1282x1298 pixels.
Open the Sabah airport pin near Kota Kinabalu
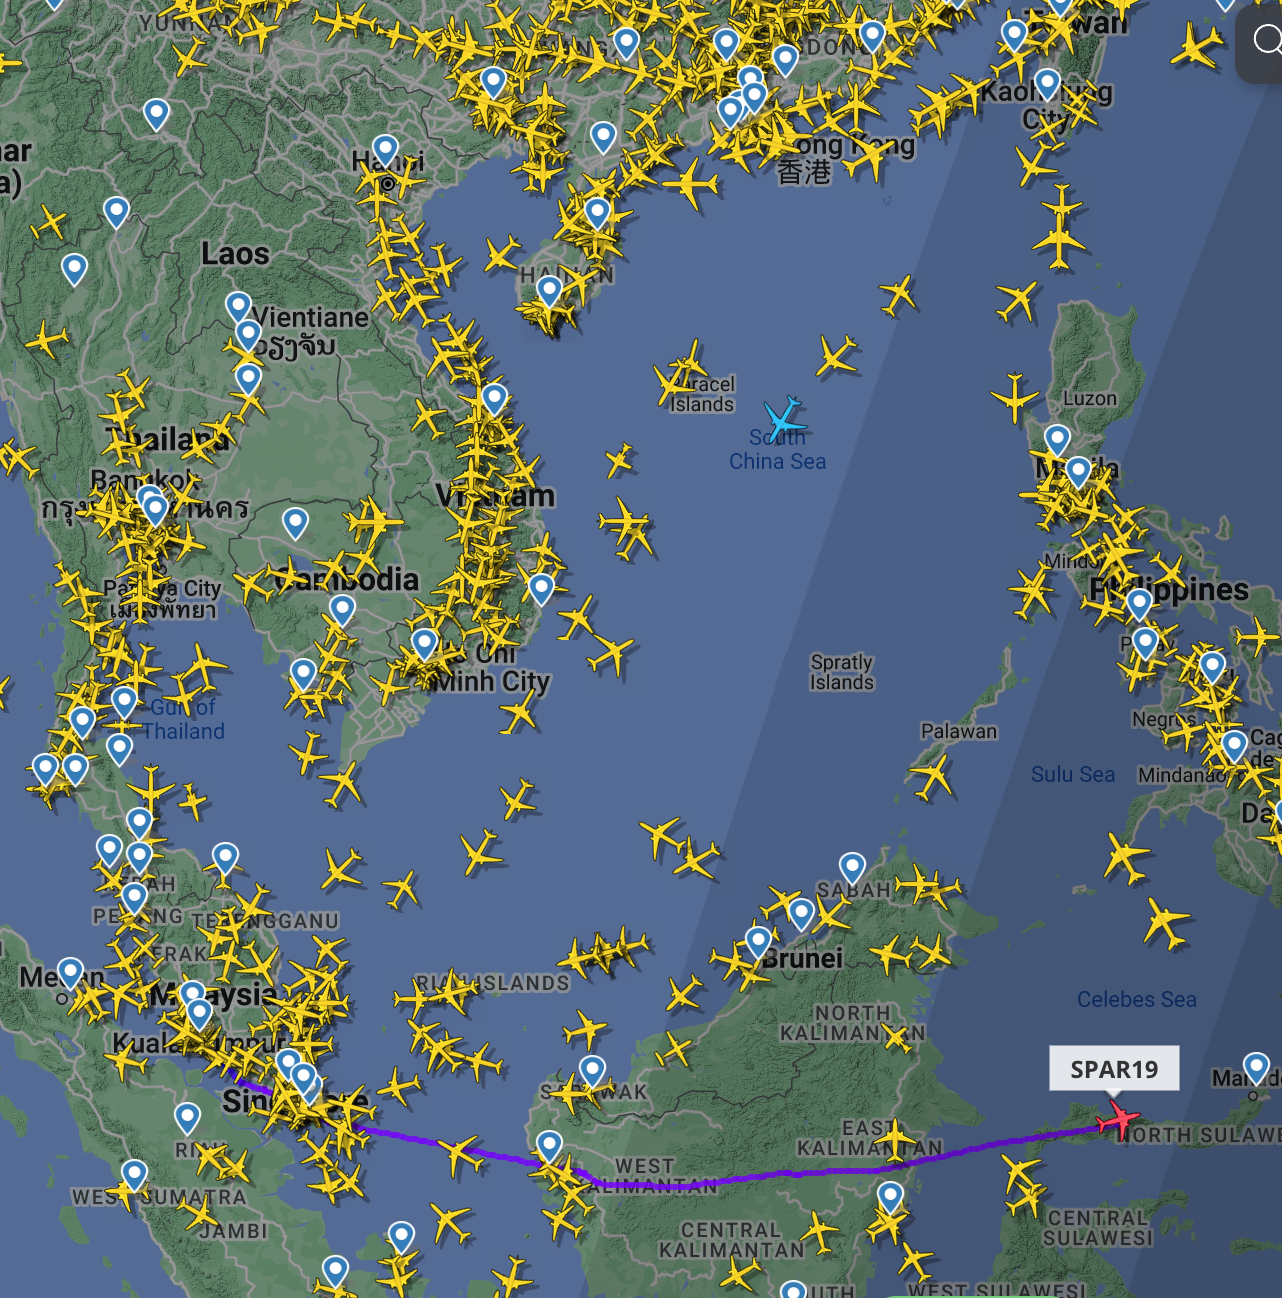(x=852, y=868)
